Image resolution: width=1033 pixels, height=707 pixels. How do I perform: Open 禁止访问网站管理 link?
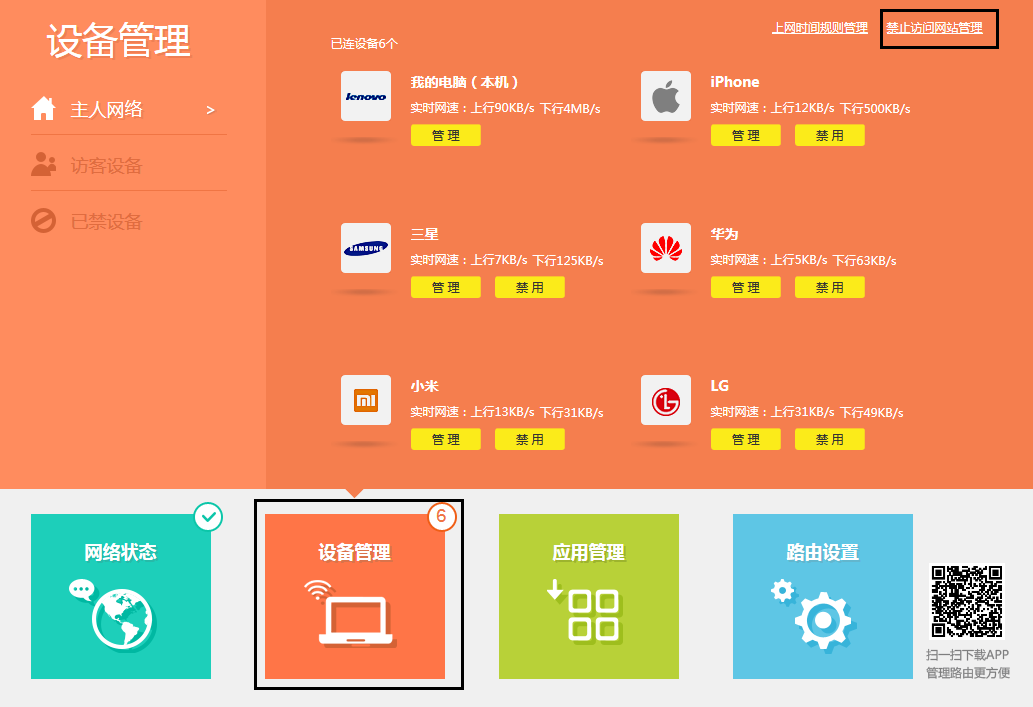(x=938, y=29)
